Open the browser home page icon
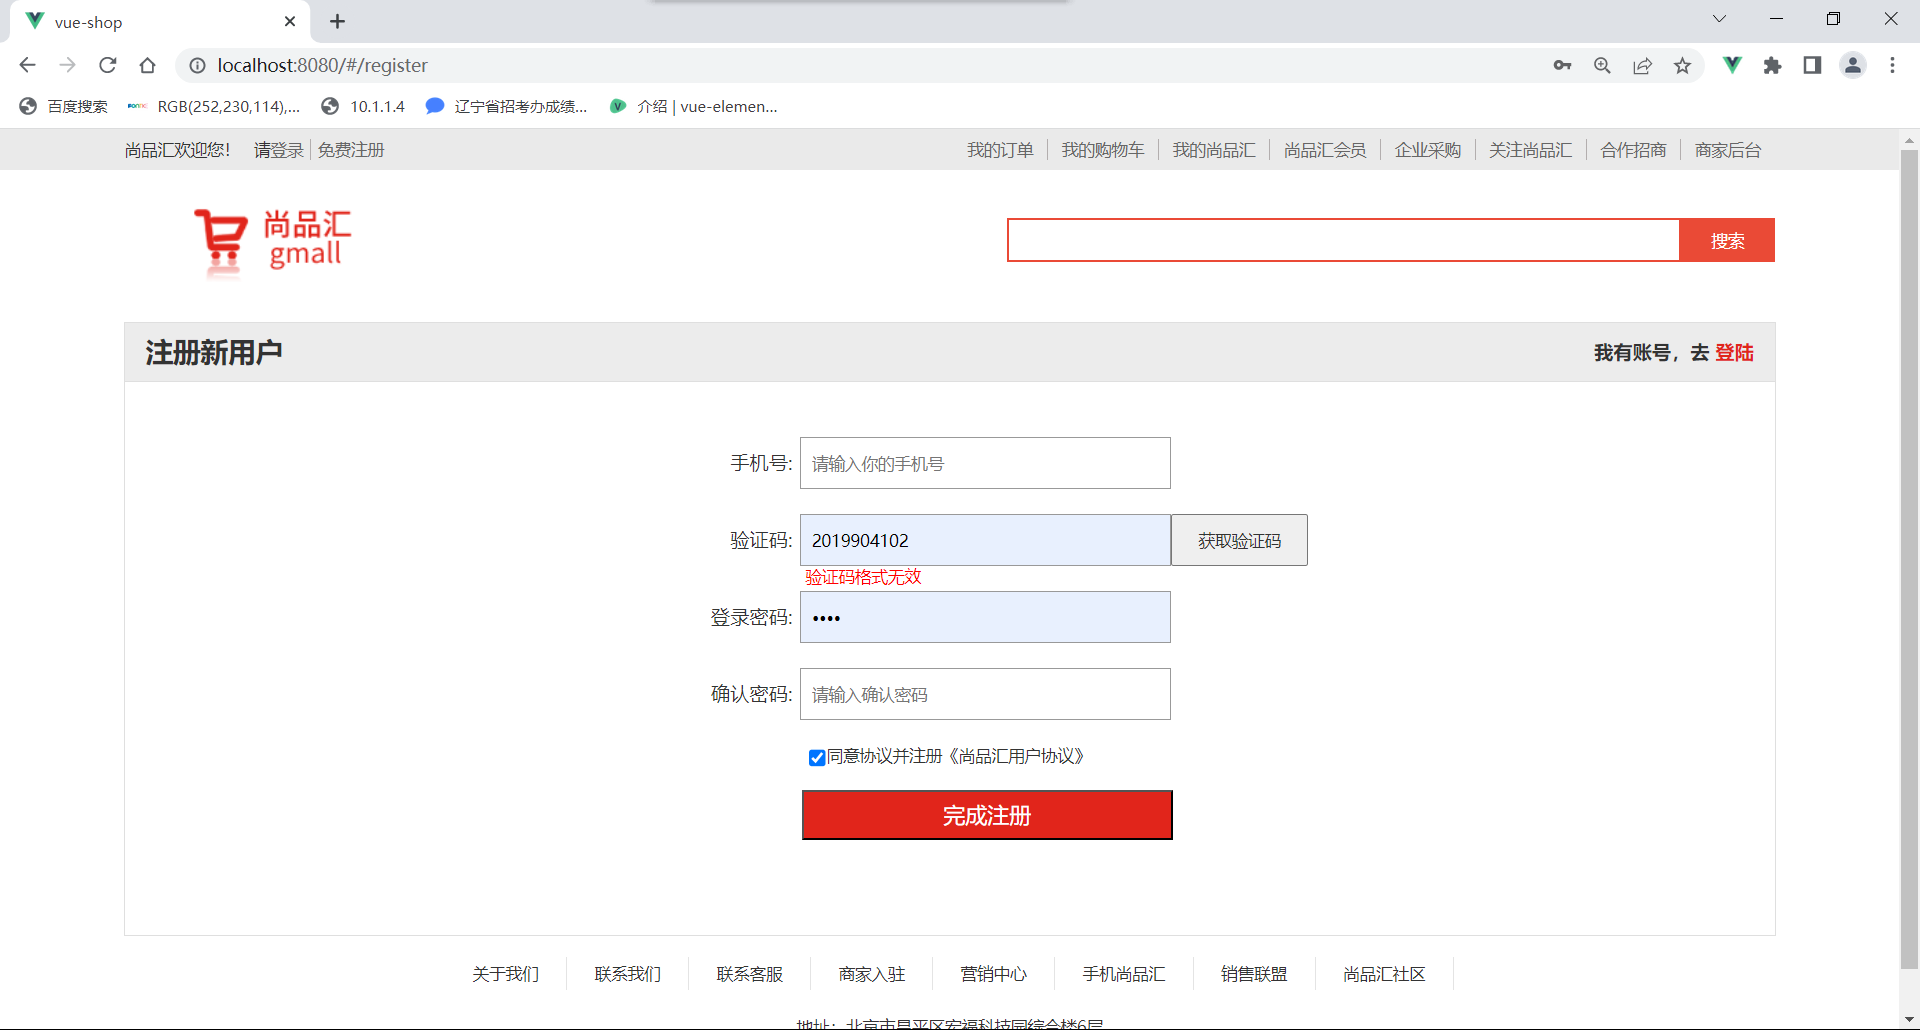 (148, 65)
